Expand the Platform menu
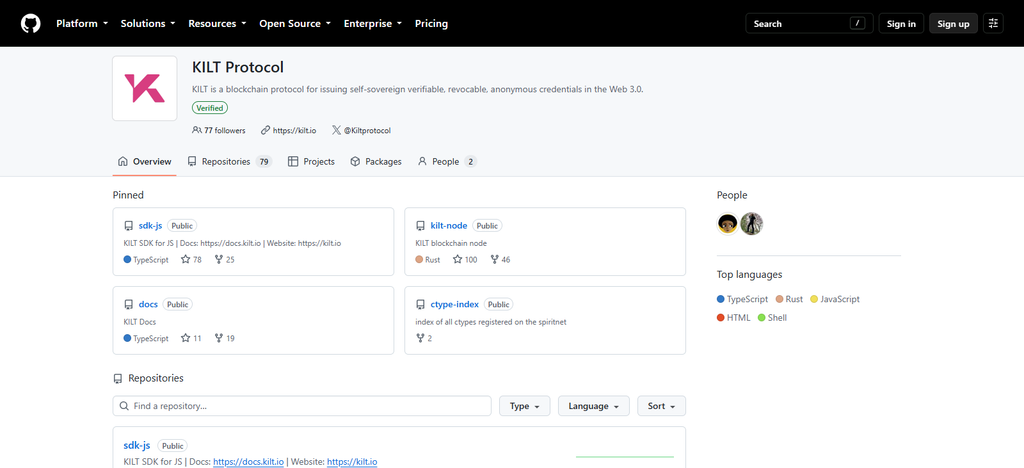 [82, 23]
